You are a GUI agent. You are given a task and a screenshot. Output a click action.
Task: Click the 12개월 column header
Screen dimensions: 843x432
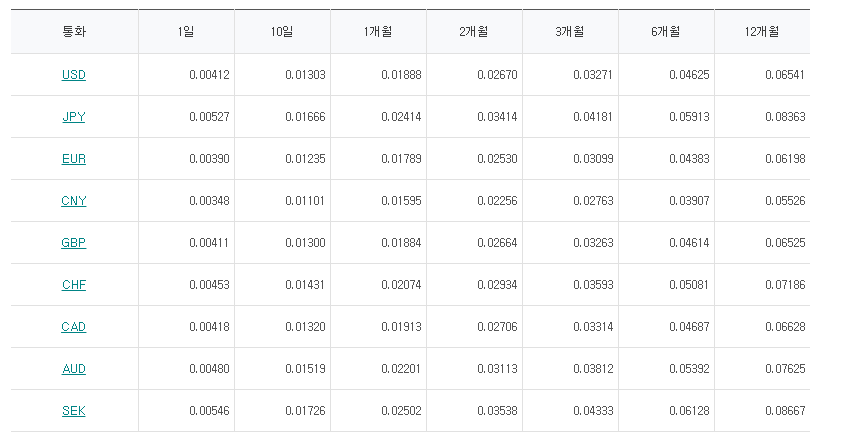coord(762,32)
